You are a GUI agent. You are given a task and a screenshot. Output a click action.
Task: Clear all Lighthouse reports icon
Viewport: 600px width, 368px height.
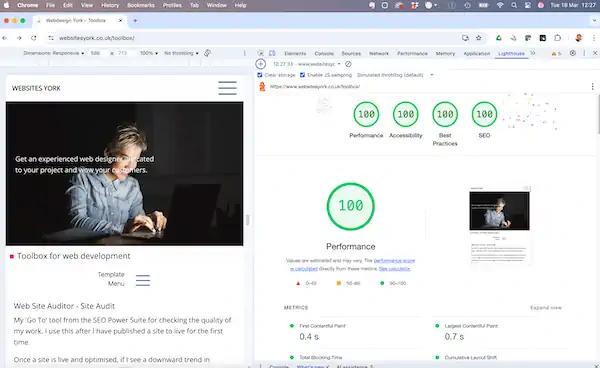tap(348, 64)
